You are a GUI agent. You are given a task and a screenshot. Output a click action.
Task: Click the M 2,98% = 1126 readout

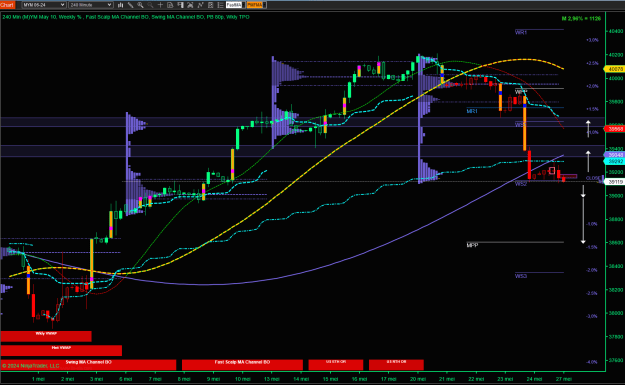[581, 18]
